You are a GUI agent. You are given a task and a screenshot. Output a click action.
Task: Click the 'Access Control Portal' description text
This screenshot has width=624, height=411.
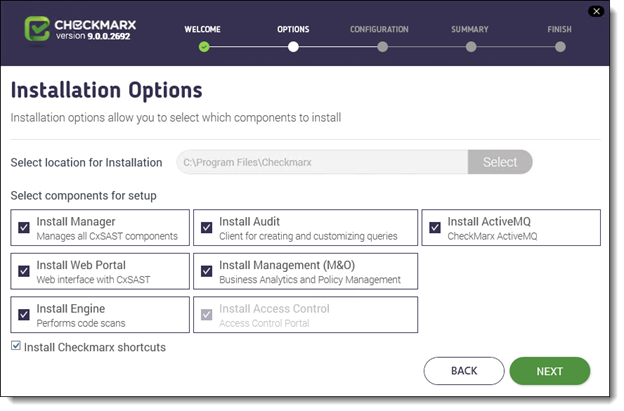click(264, 323)
